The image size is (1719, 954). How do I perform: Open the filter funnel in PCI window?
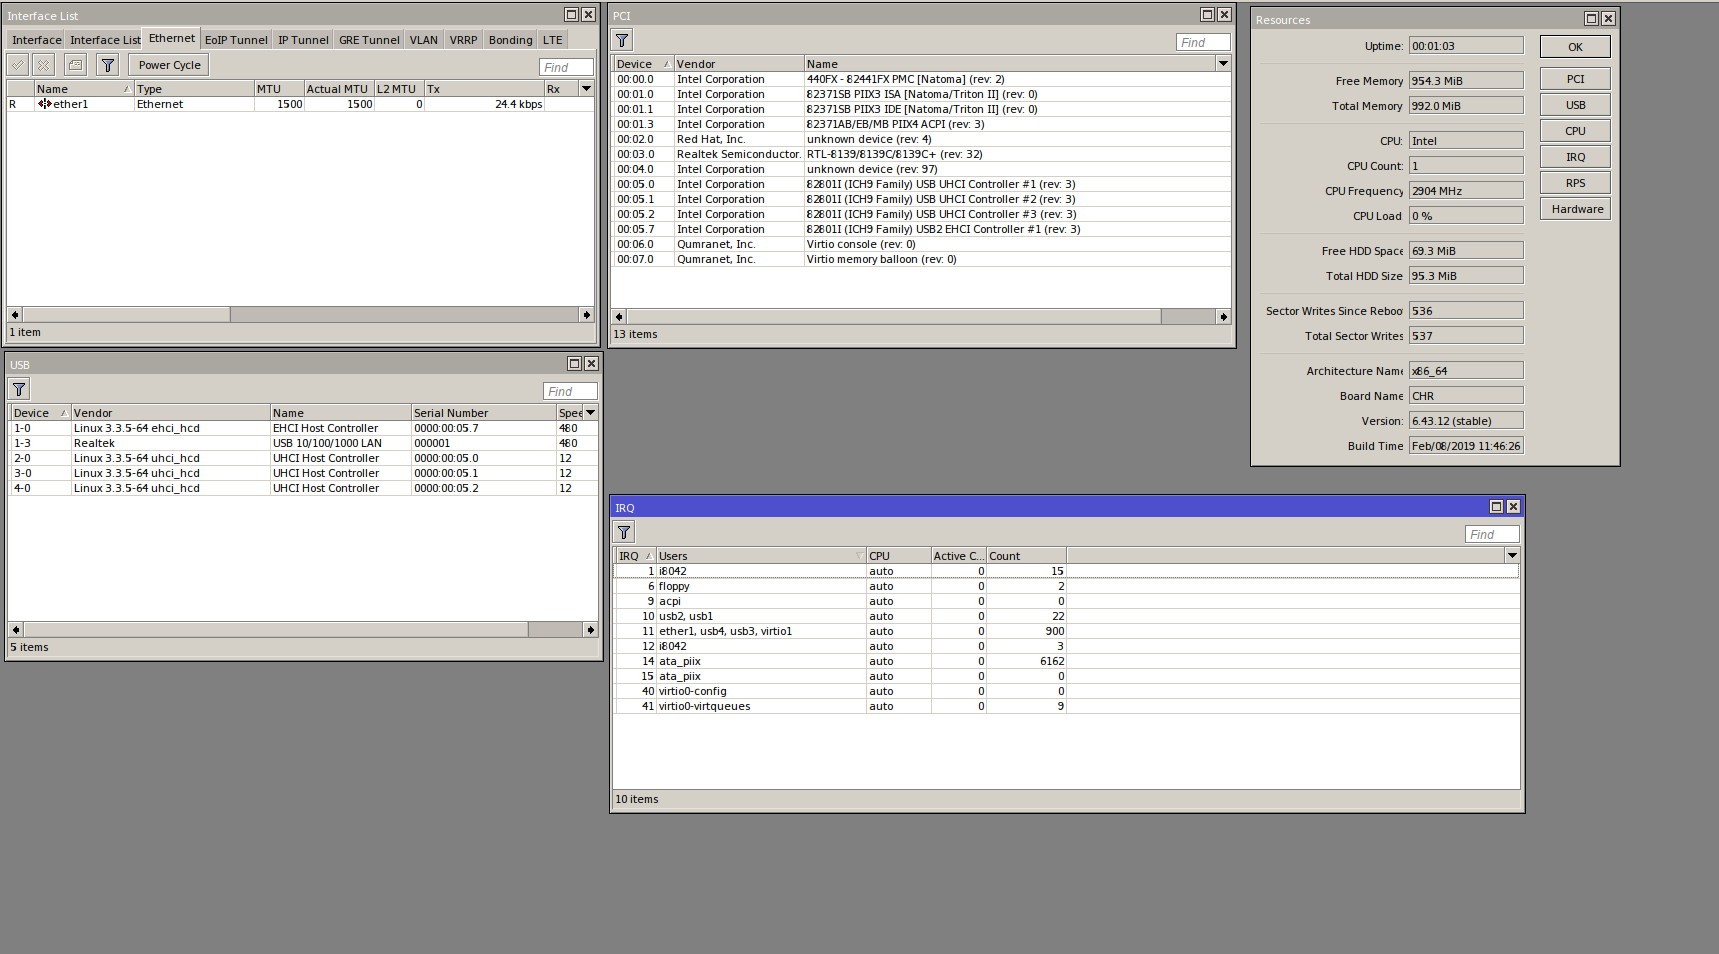click(622, 40)
